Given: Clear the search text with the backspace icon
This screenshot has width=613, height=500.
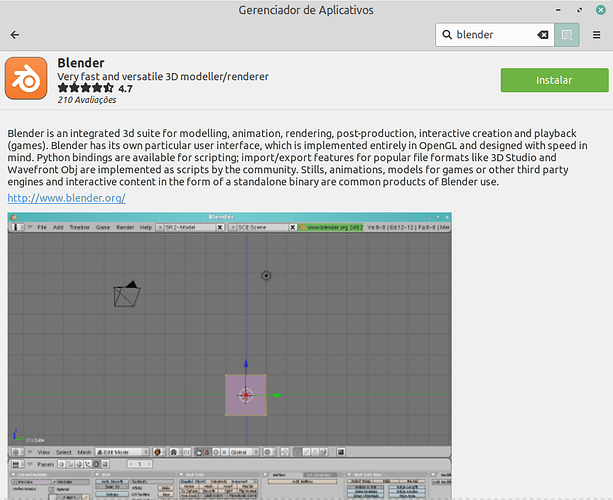Looking at the screenshot, I should pos(543,35).
